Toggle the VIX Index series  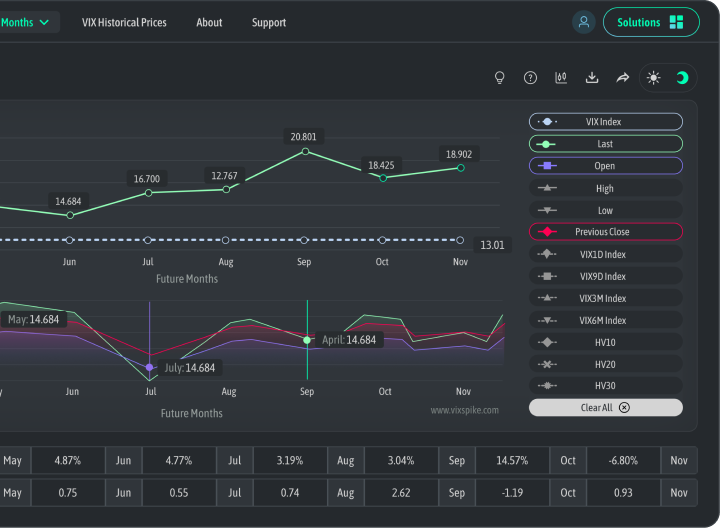(x=605, y=122)
